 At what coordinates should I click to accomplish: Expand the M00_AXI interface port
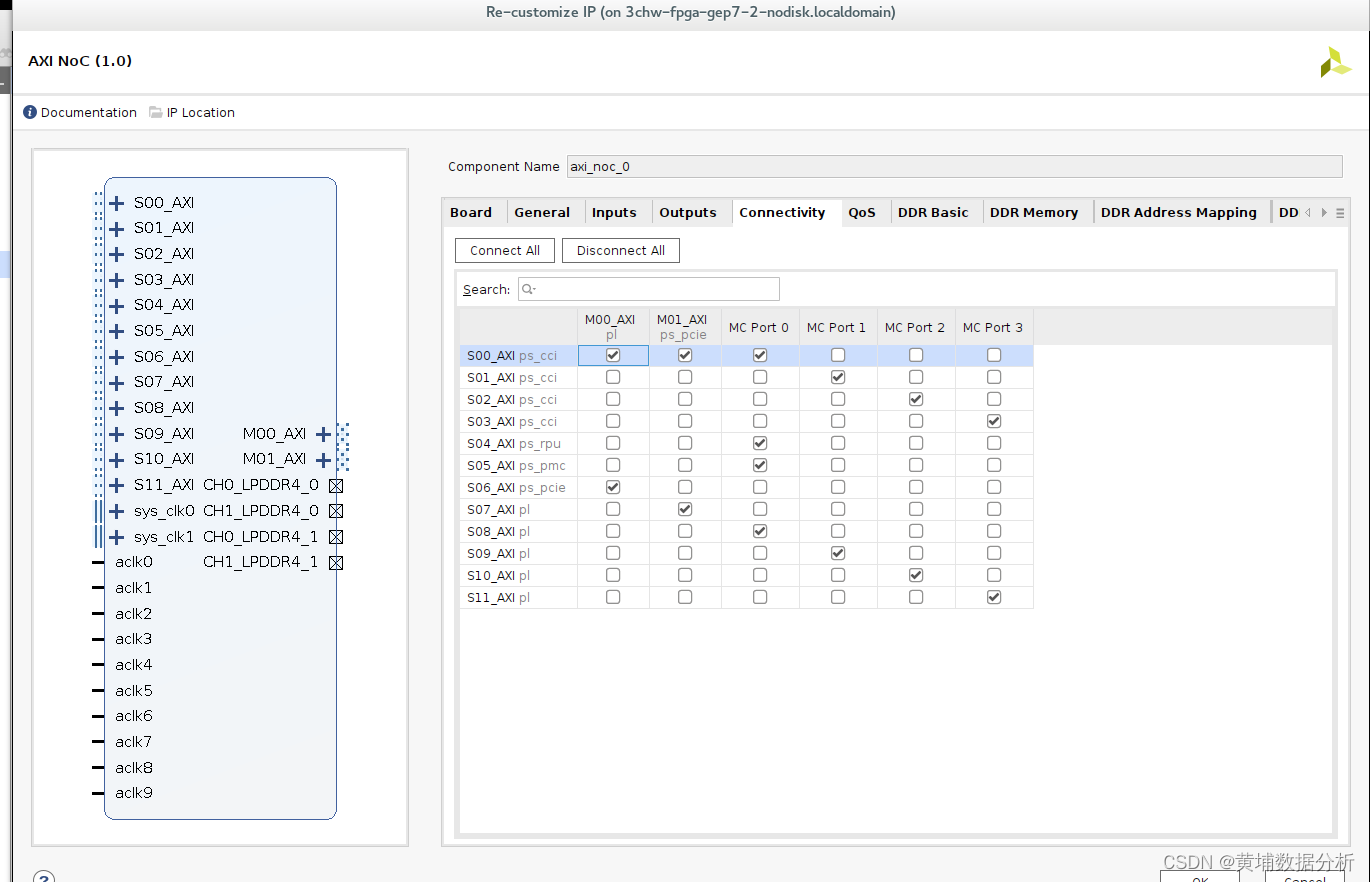pyautogui.click(x=323, y=434)
